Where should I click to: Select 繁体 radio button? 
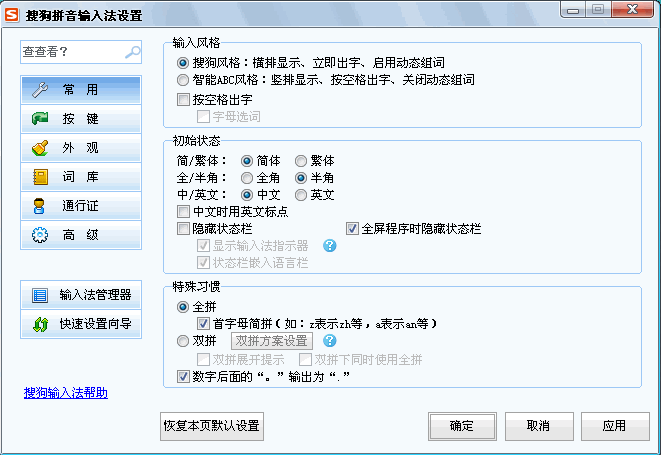tap(300, 161)
